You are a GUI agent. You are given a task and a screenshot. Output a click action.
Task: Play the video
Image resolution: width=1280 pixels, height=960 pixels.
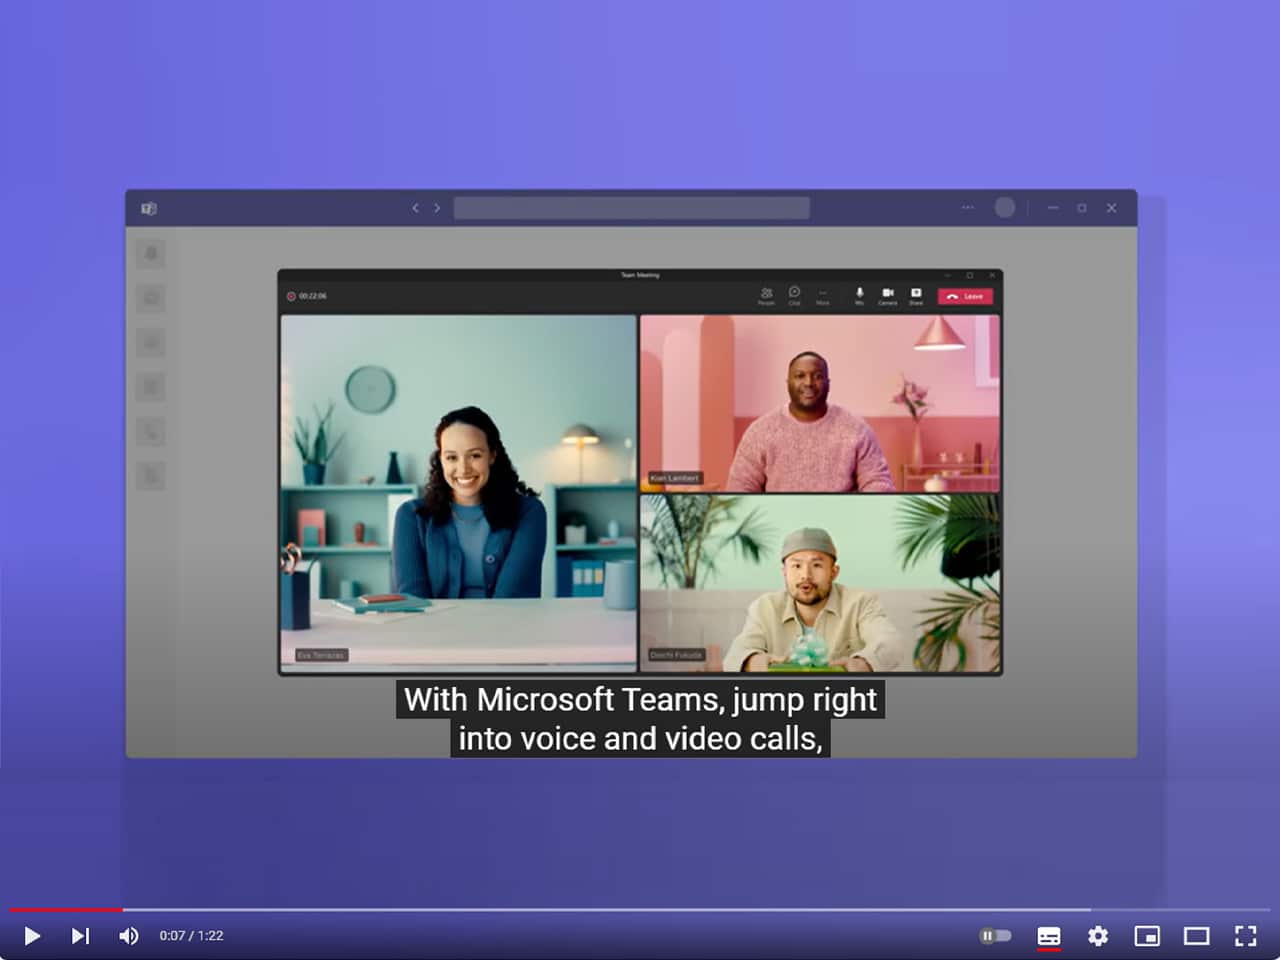pos(31,936)
